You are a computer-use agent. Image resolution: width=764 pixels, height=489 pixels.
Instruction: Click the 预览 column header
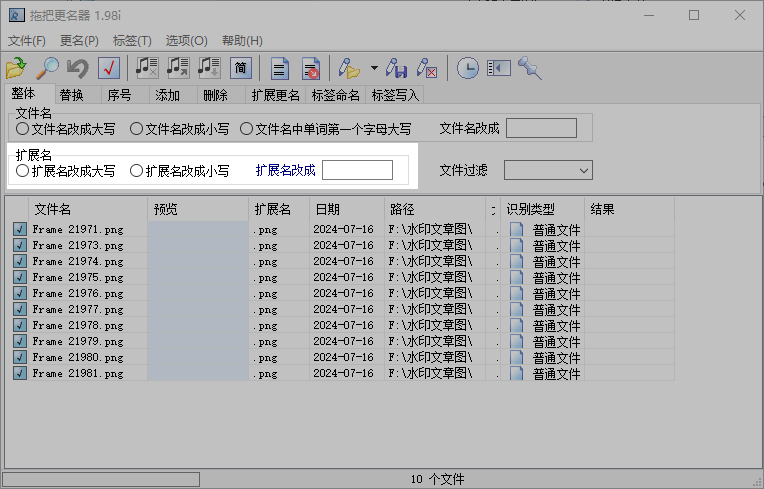tap(198, 209)
